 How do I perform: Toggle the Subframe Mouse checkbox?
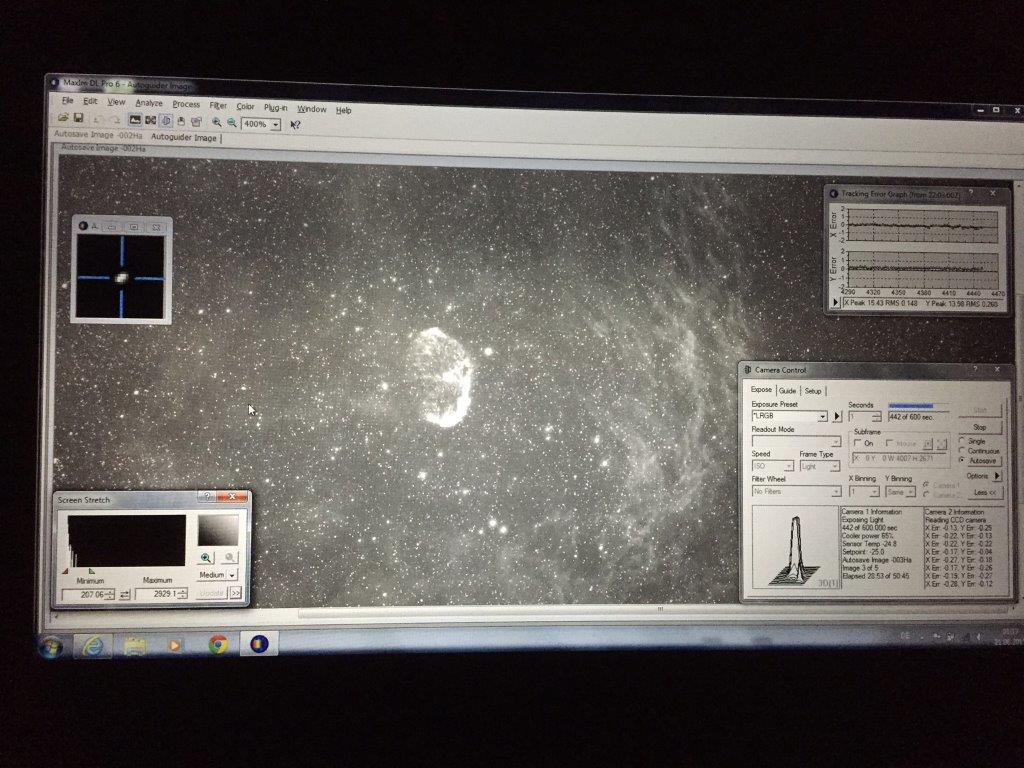tap(889, 443)
